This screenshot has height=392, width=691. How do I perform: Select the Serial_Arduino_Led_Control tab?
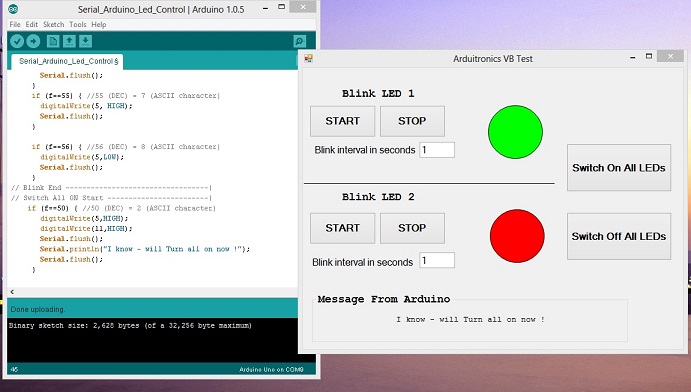(x=67, y=61)
